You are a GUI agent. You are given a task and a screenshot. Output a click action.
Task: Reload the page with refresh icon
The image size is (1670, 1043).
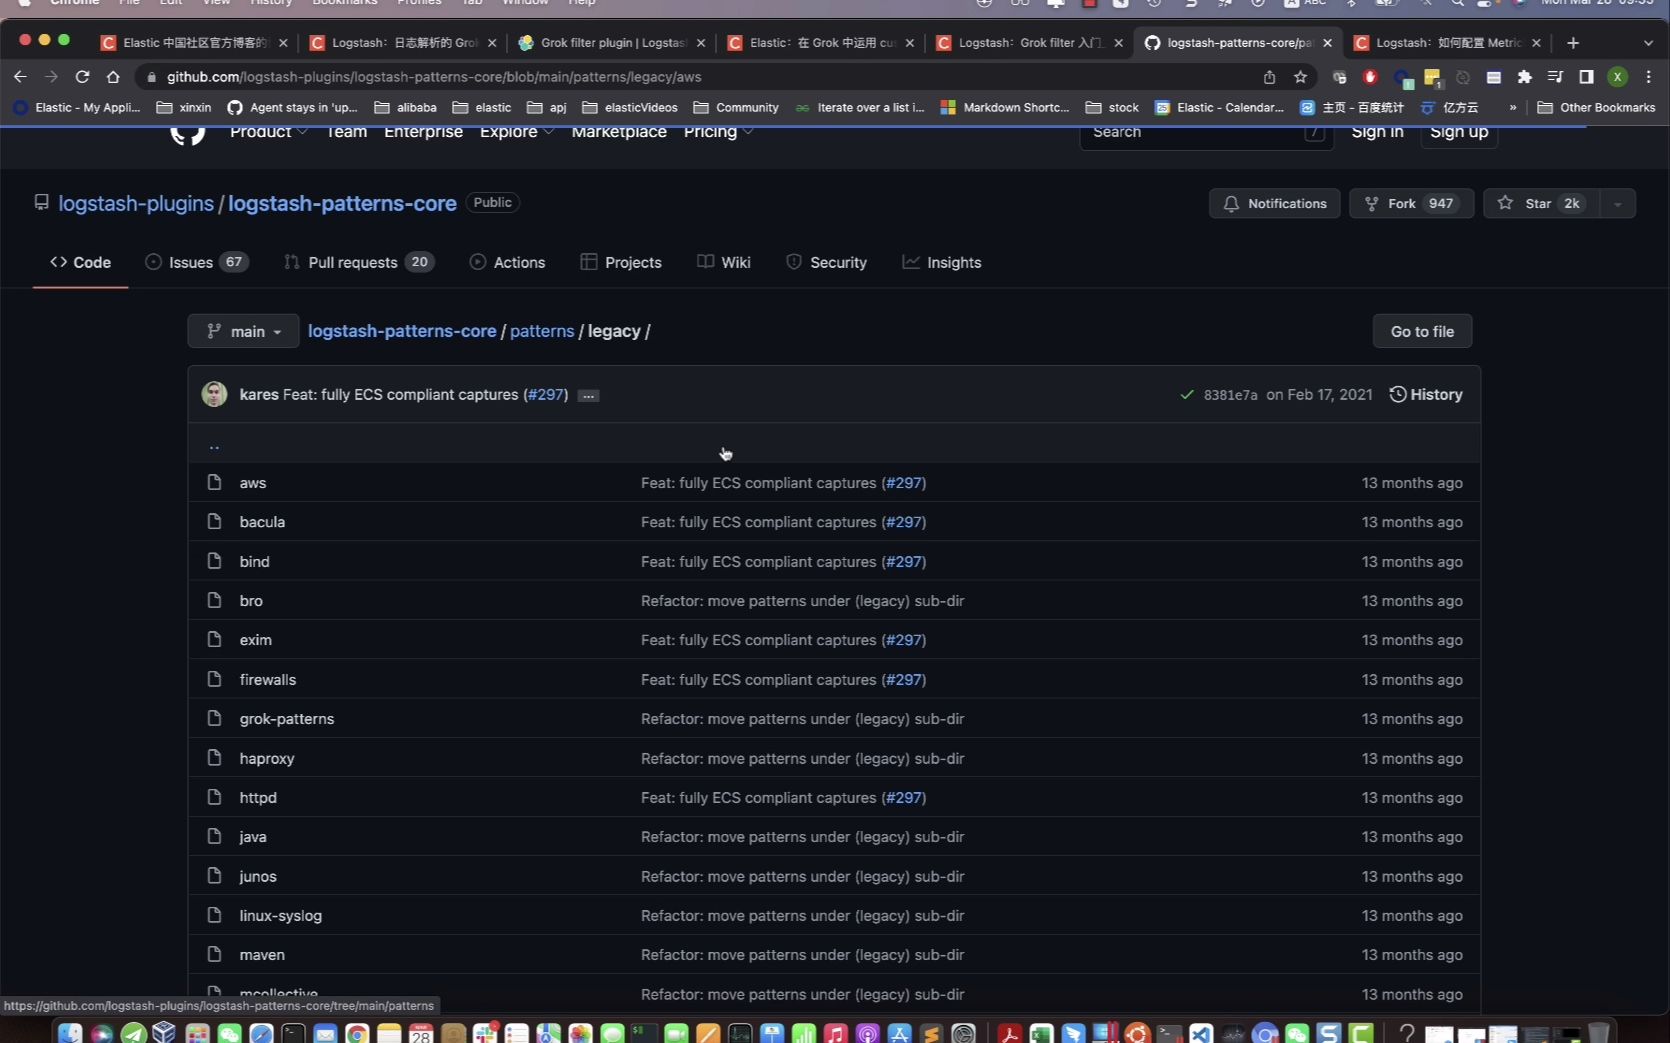pyautogui.click(x=82, y=77)
